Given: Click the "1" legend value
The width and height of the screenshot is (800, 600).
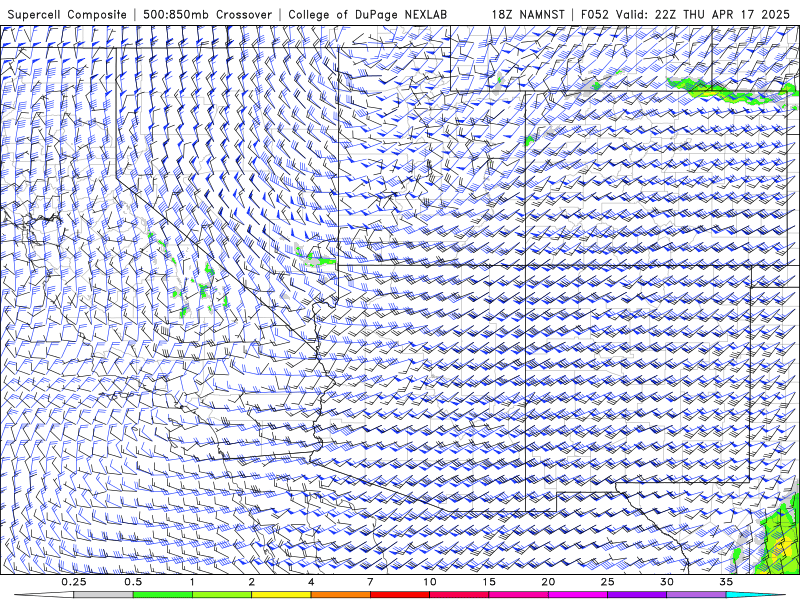Looking at the screenshot, I should point(192,582).
